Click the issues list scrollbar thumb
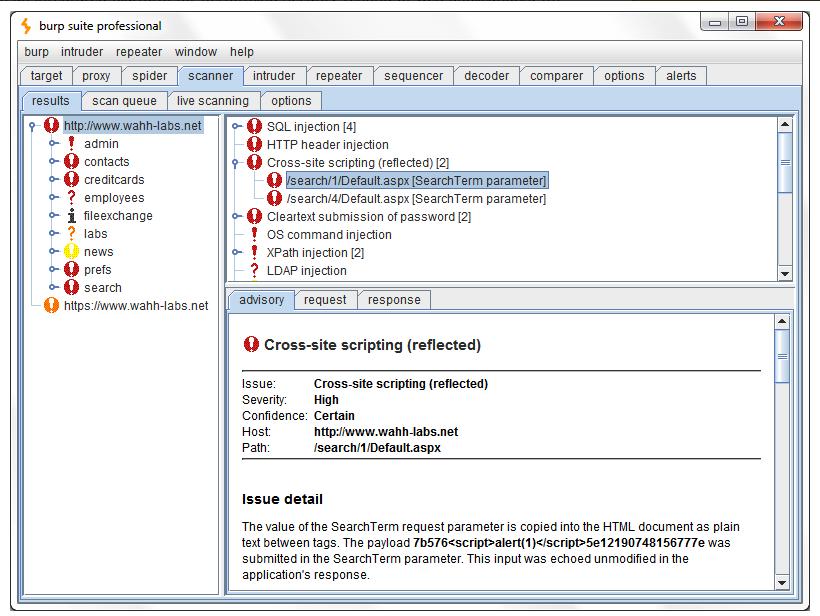The height and width of the screenshot is (616, 820). click(x=784, y=162)
